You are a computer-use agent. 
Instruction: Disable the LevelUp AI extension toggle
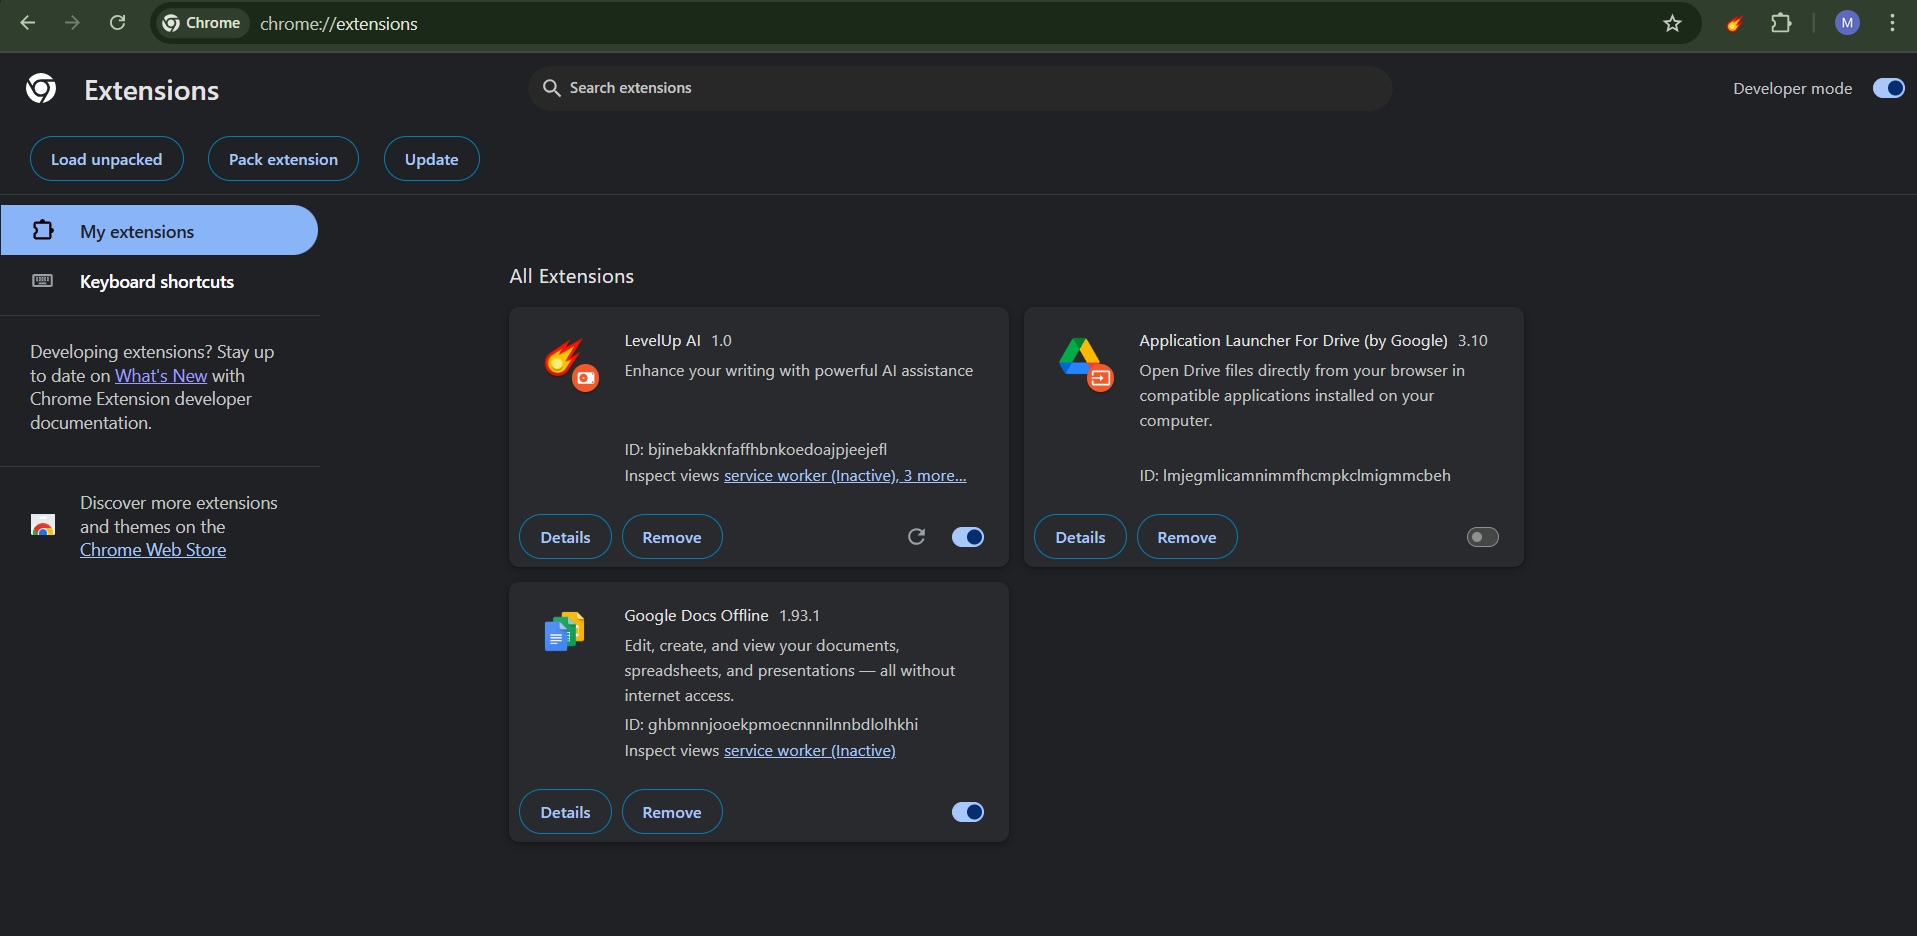(x=968, y=537)
